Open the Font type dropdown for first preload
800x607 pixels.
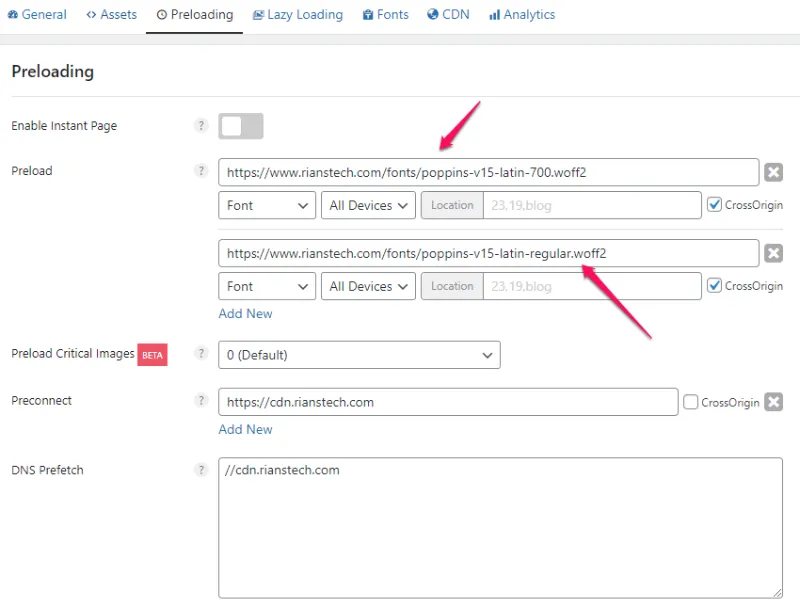267,205
